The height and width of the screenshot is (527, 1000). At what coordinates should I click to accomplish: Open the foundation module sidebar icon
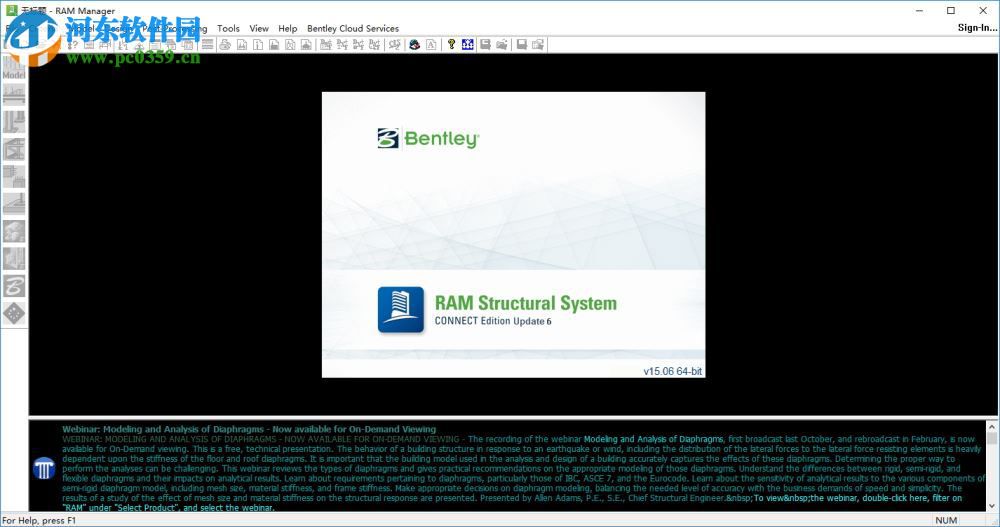pyautogui.click(x=14, y=204)
